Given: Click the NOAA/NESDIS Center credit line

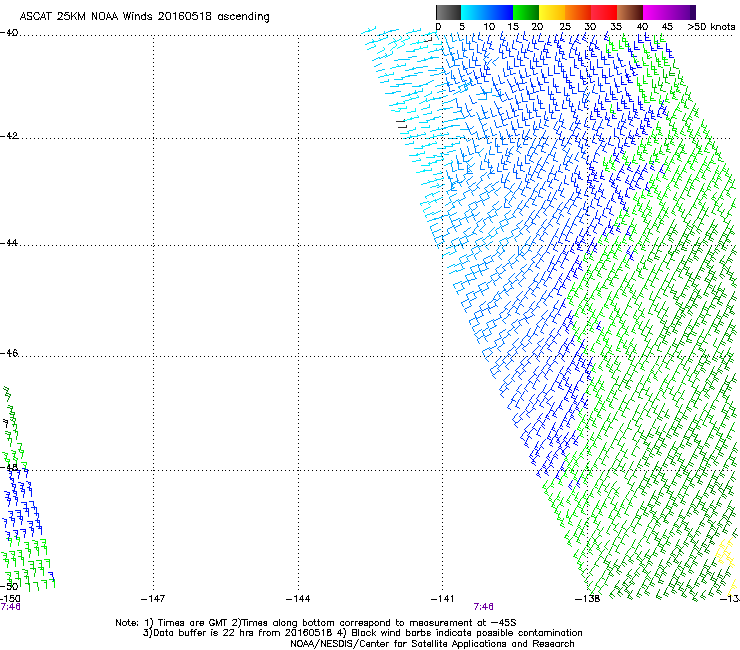Looking at the screenshot, I should 432,644.
